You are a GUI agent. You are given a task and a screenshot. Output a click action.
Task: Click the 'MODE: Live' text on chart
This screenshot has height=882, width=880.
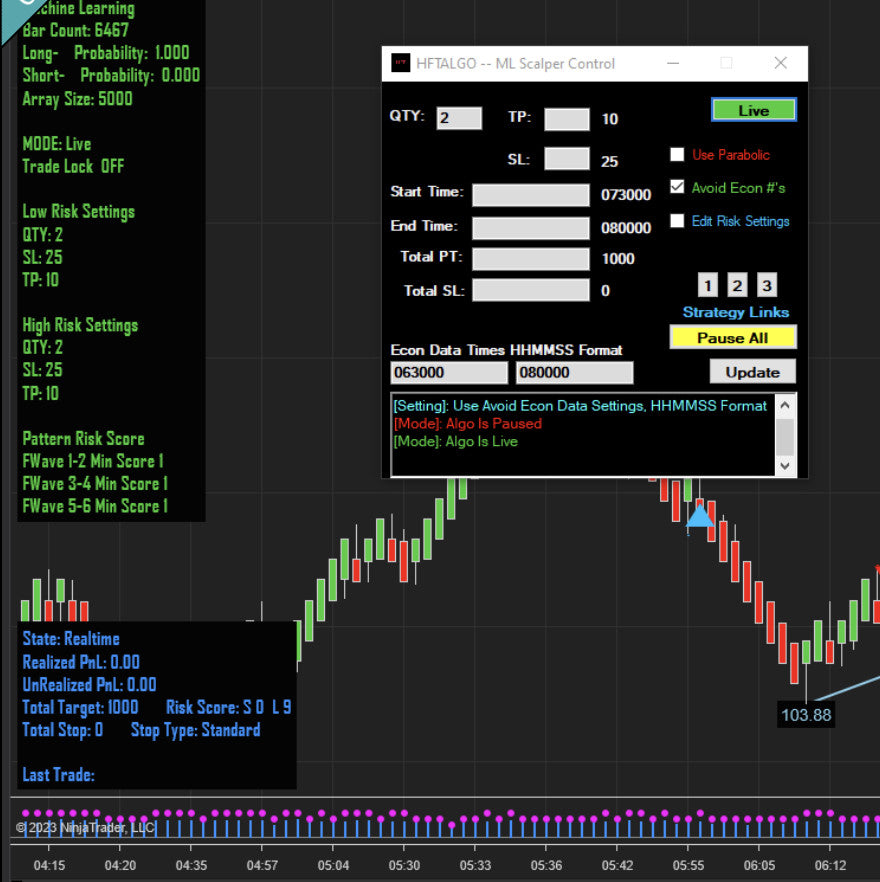(x=57, y=144)
